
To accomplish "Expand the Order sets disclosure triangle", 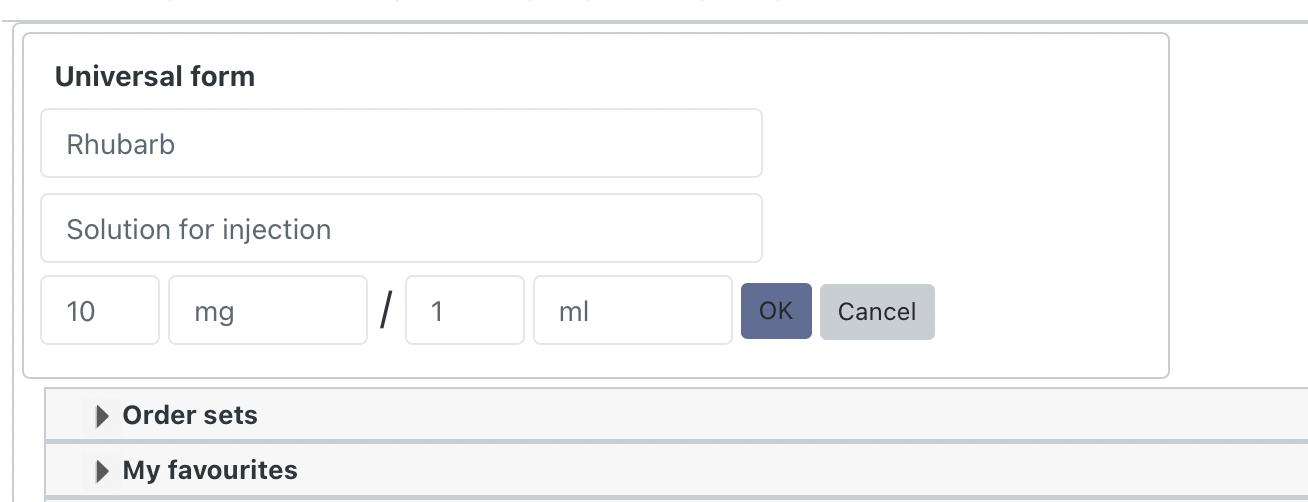I will 101,416.
